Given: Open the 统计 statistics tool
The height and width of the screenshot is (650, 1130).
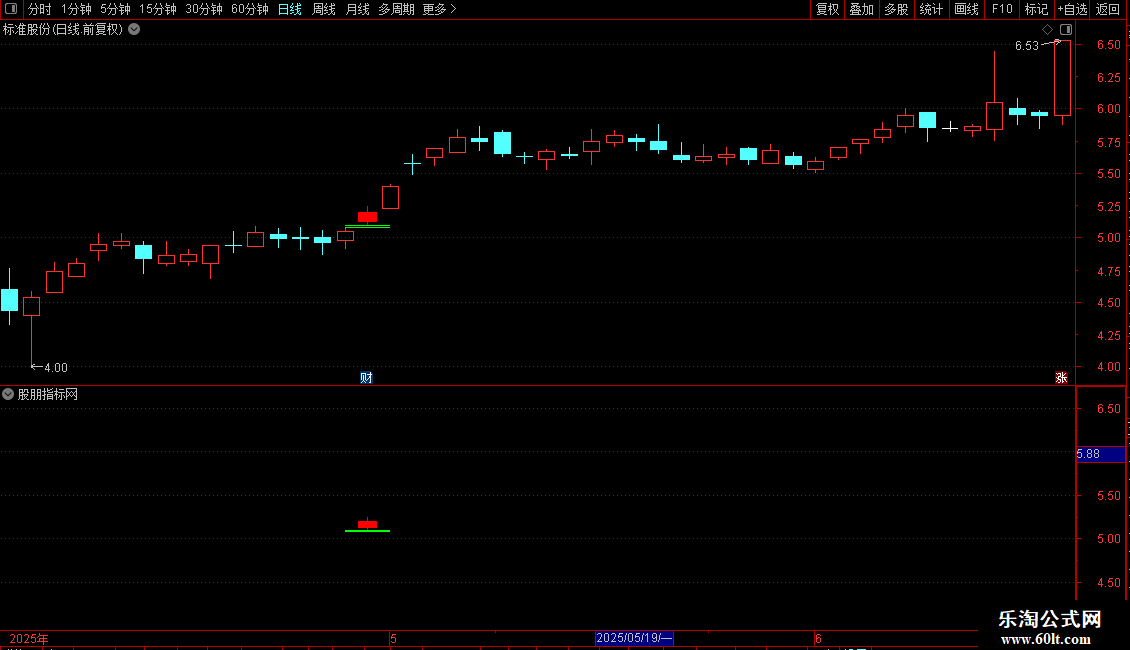Looking at the screenshot, I should tap(931, 9).
